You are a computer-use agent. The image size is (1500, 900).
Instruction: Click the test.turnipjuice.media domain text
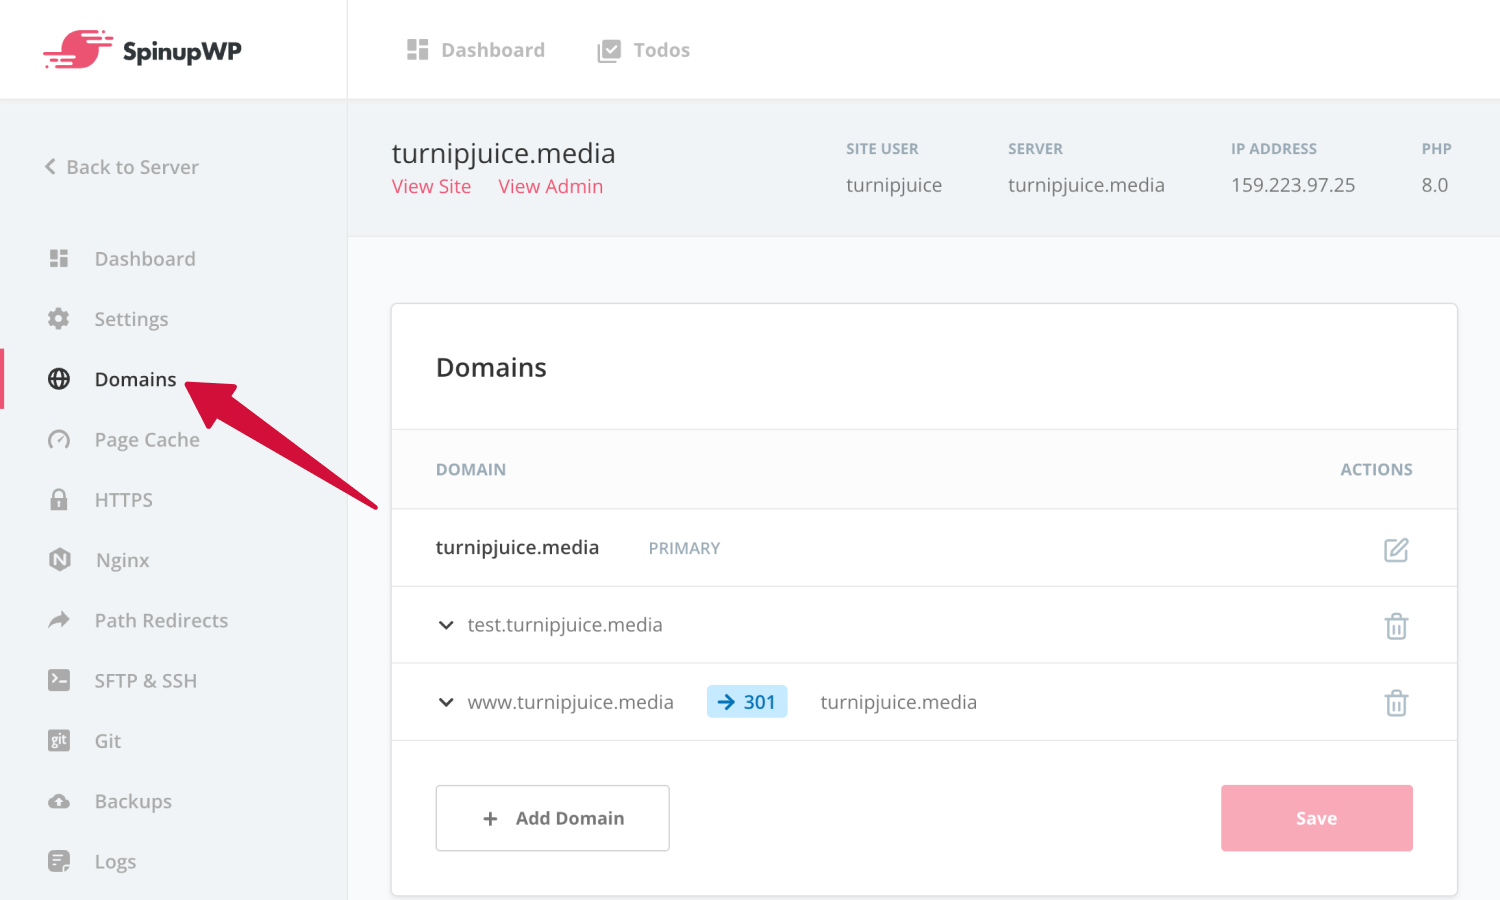point(565,625)
